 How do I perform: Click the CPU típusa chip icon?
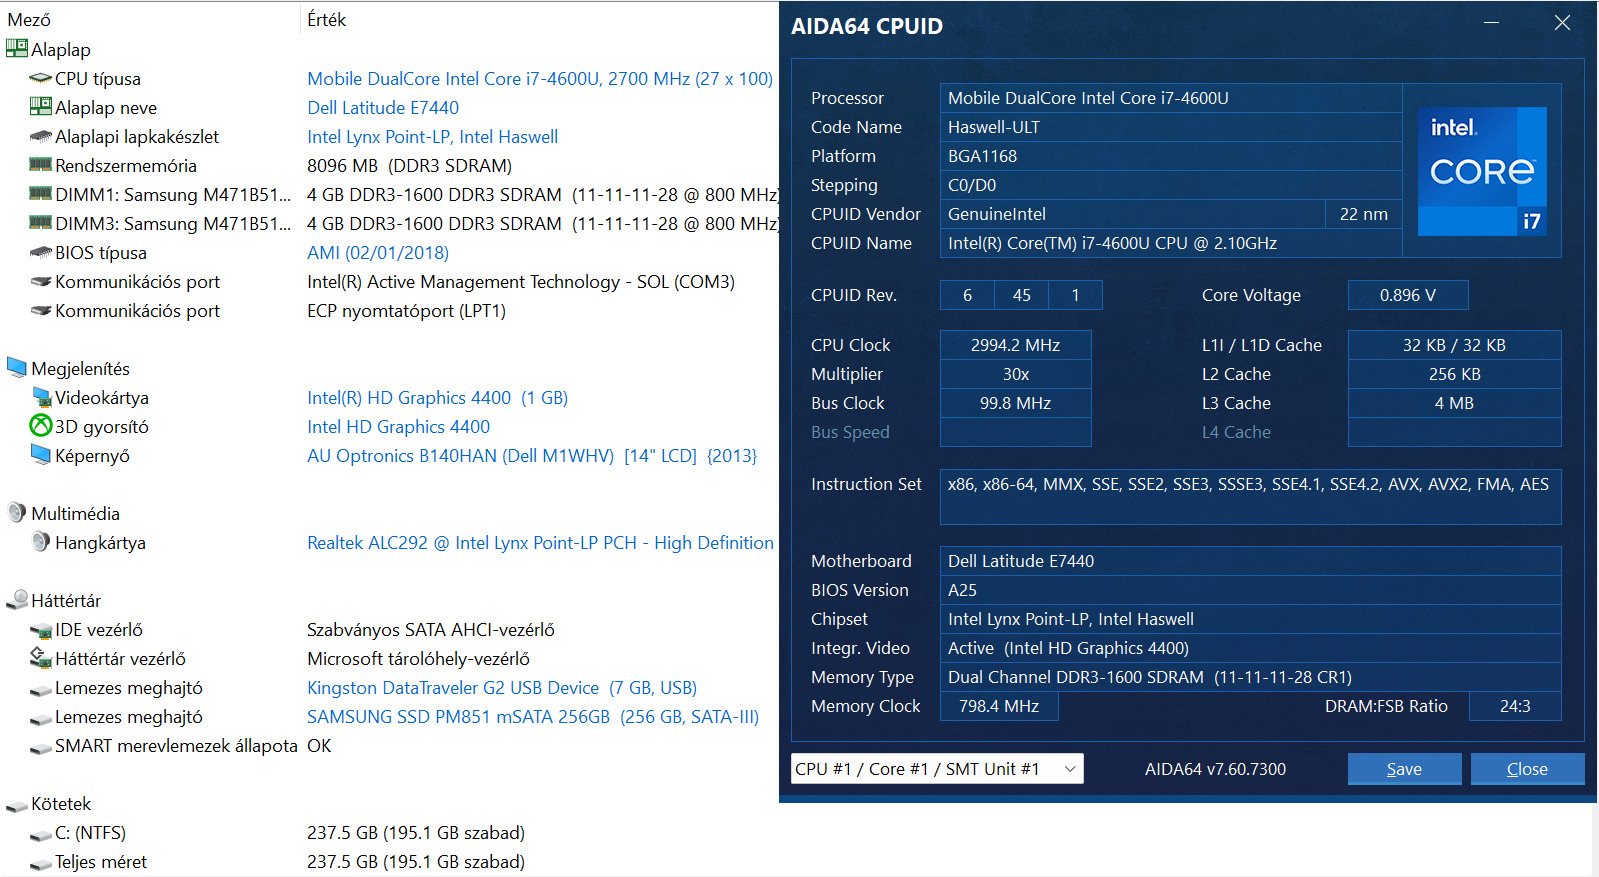(41, 78)
